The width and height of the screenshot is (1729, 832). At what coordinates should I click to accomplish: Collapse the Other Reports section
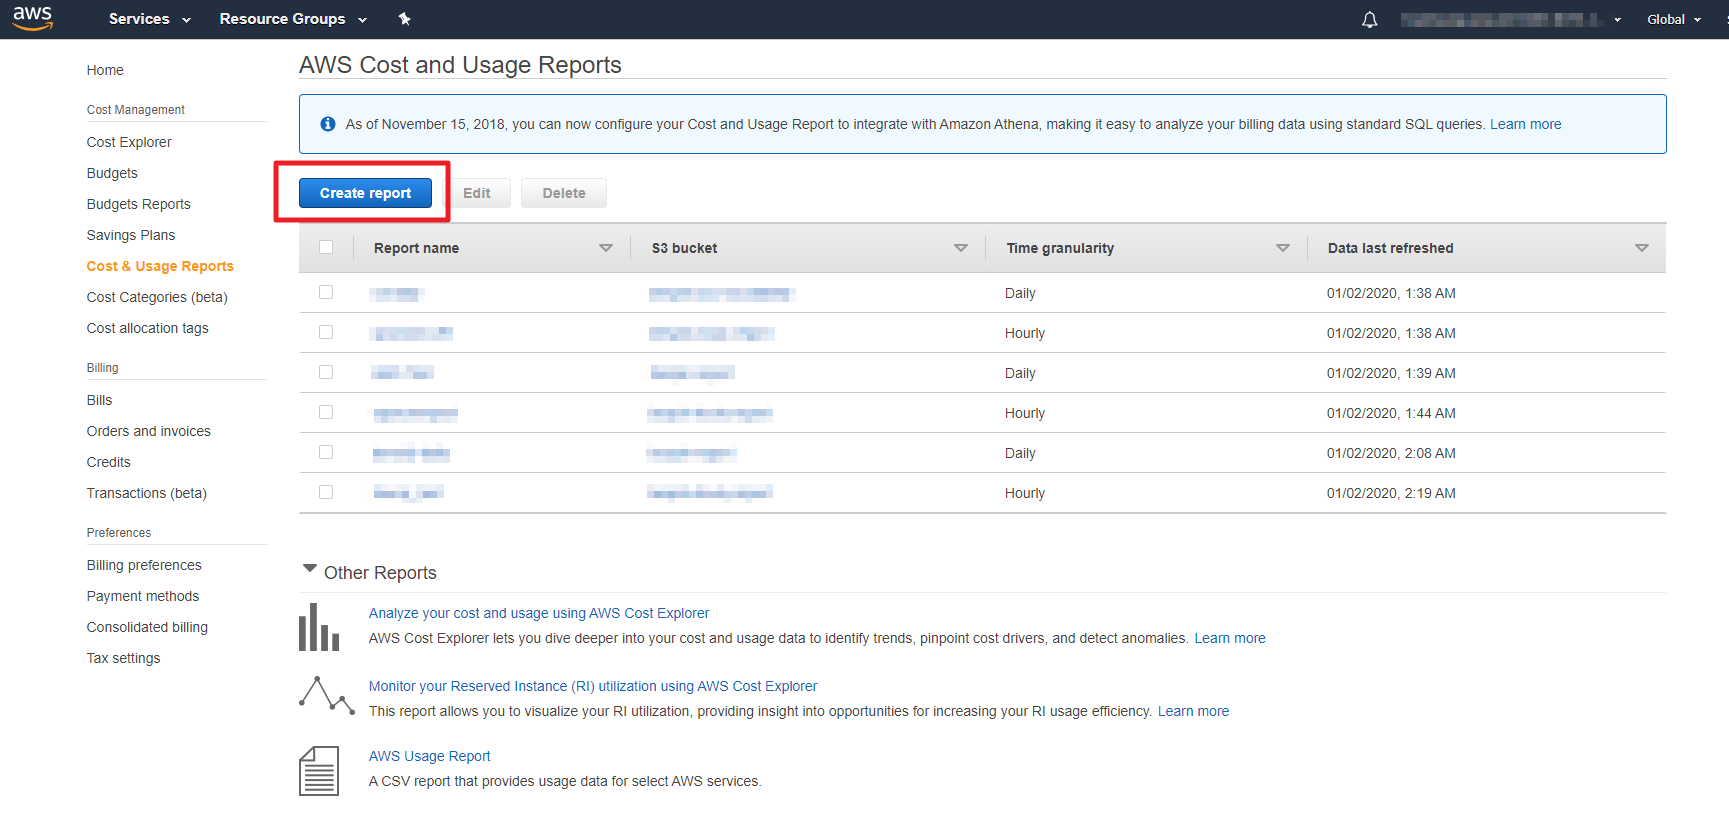310,569
